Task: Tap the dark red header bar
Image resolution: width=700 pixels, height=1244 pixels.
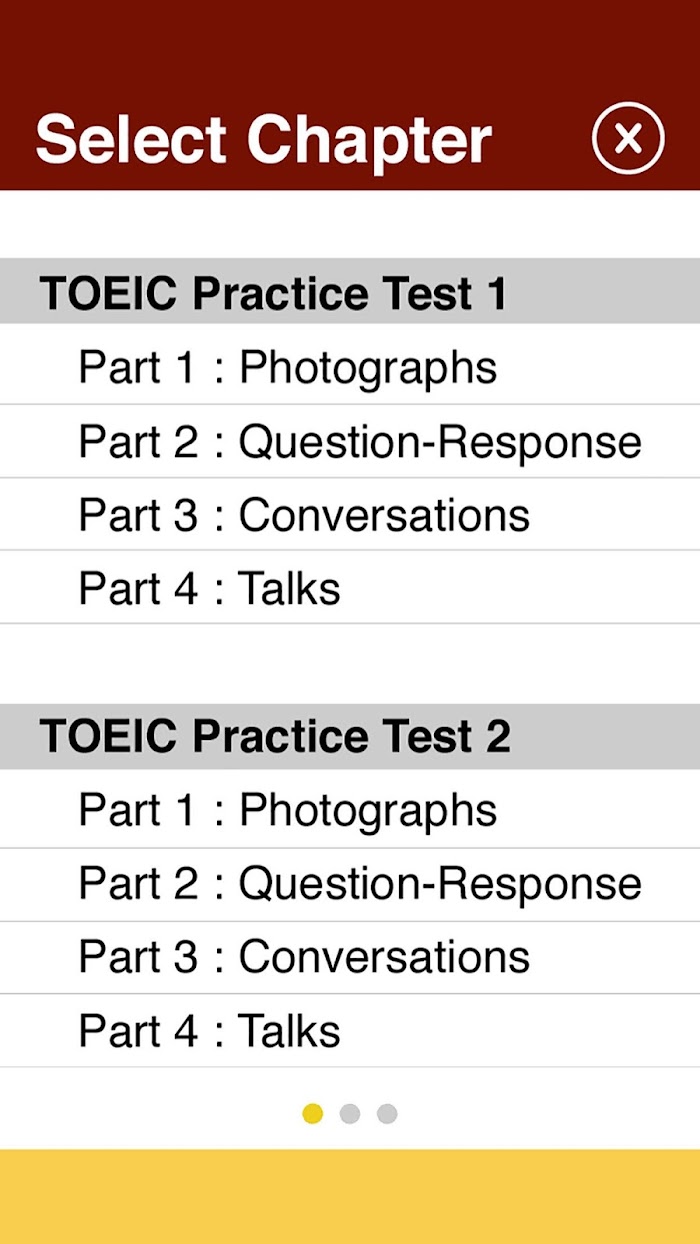Action: coord(350,95)
